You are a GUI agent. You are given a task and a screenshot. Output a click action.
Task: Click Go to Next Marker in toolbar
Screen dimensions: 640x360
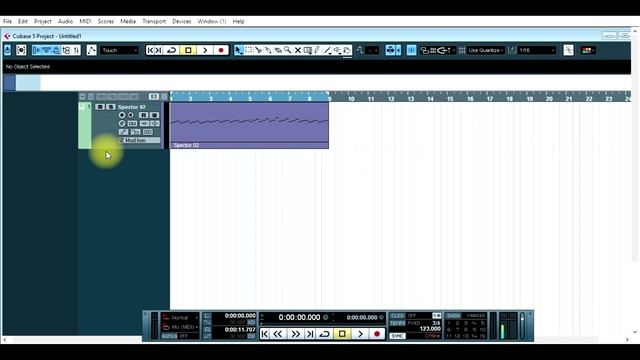coord(159,50)
